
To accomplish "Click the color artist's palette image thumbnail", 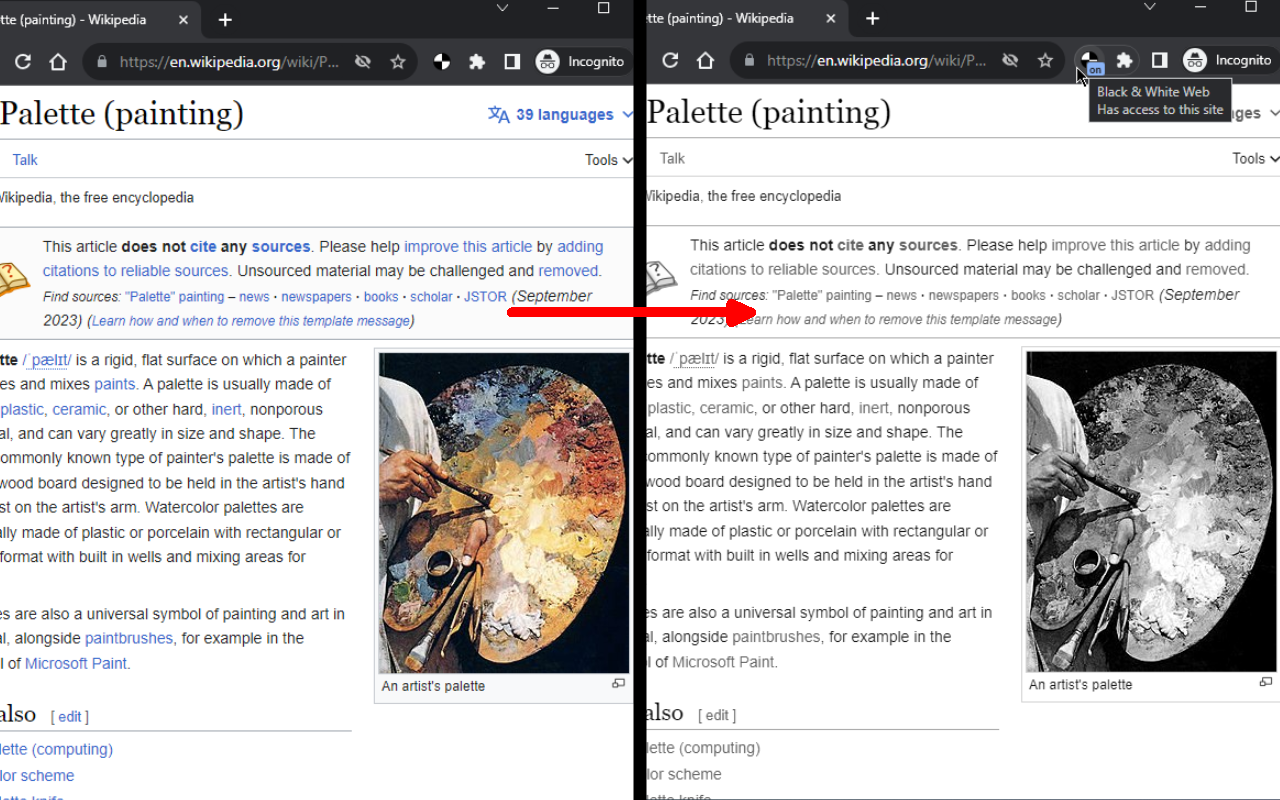I will click(x=503, y=512).
